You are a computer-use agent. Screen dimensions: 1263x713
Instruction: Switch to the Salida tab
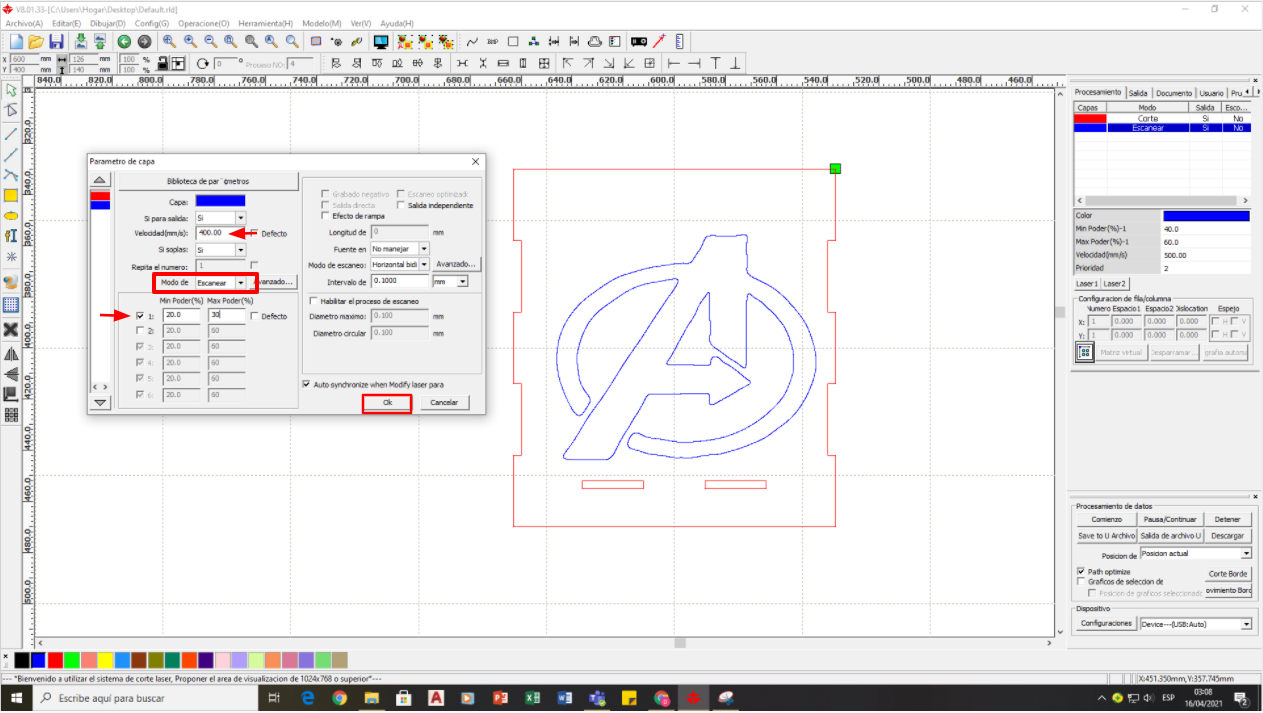pyautogui.click(x=1138, y=92)
